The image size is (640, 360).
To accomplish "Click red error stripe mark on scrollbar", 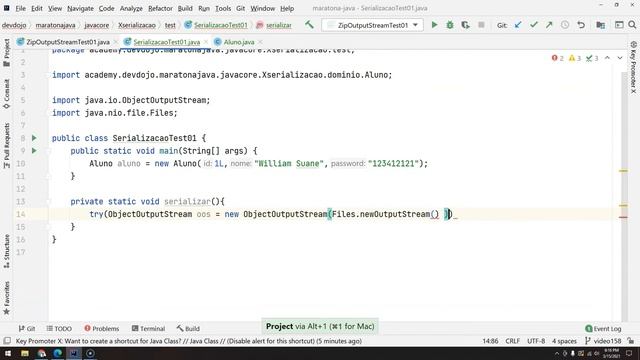I will 623,217.
